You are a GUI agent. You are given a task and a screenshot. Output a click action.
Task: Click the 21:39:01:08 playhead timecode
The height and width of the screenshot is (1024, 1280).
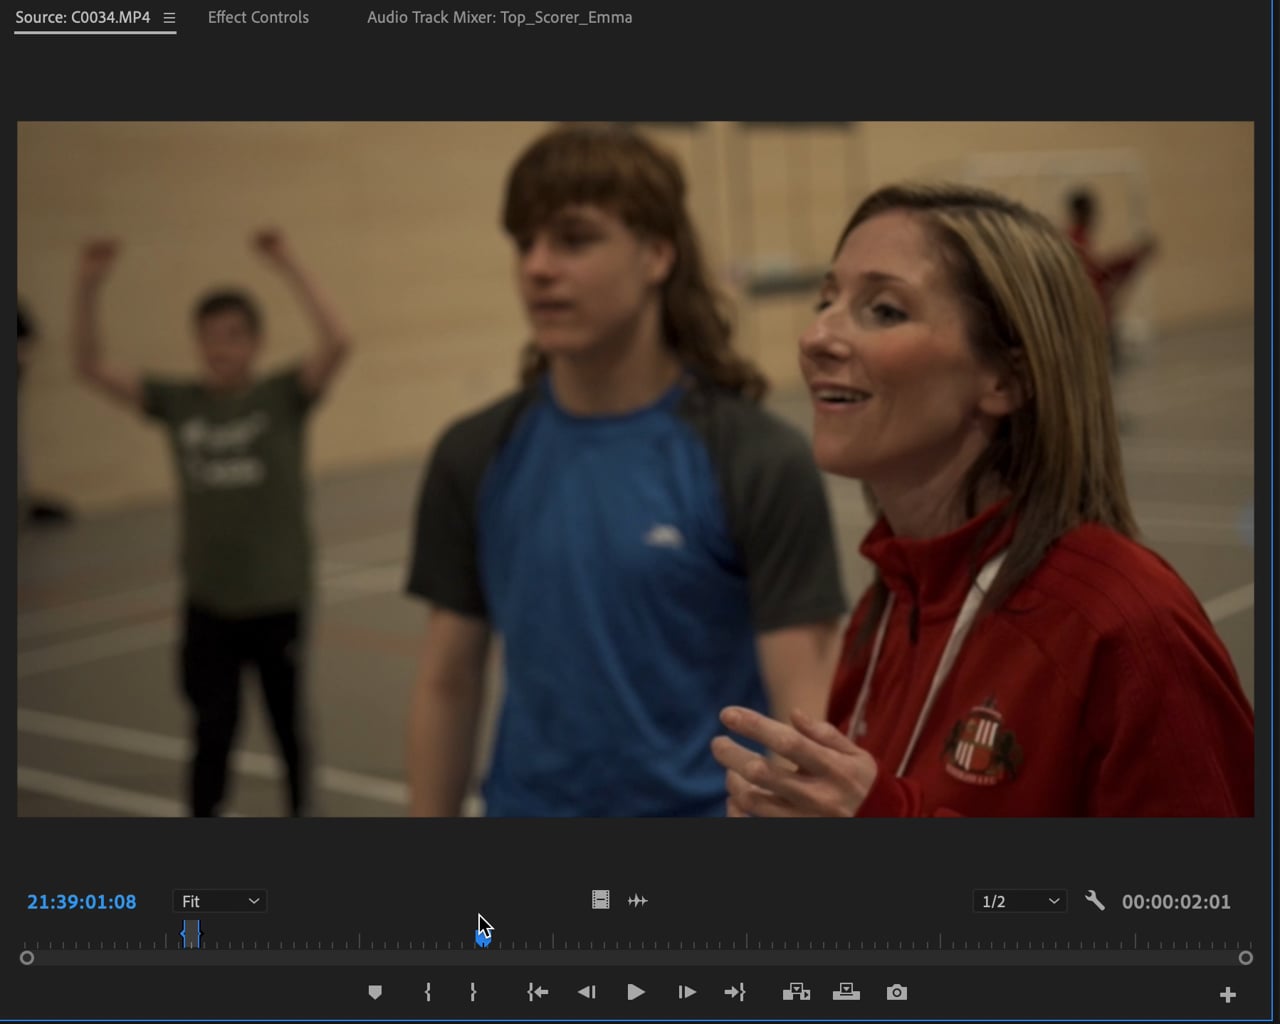pos(82,901)
